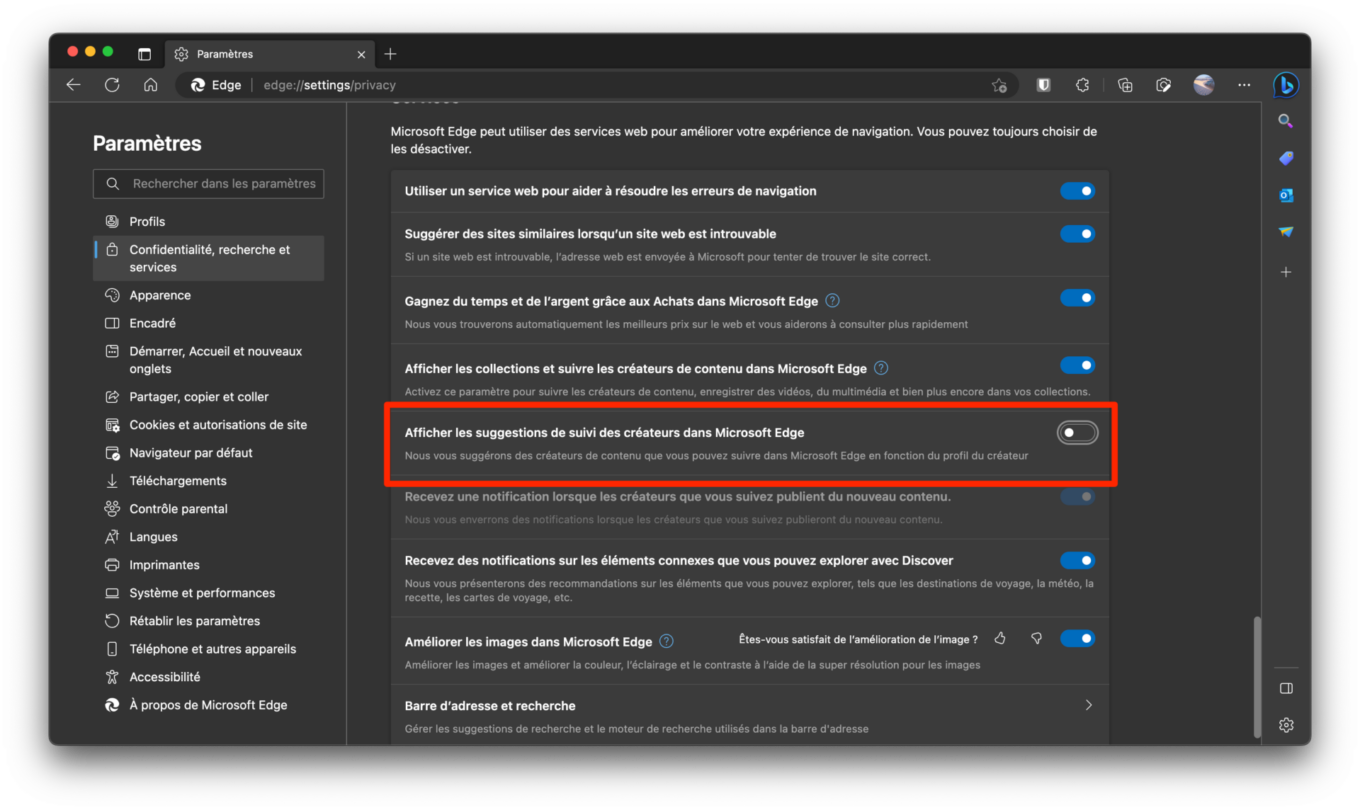
Task: Open the Shopping tag icon in sidebar
Action: pyautogui.click(x=1286, y=158)
